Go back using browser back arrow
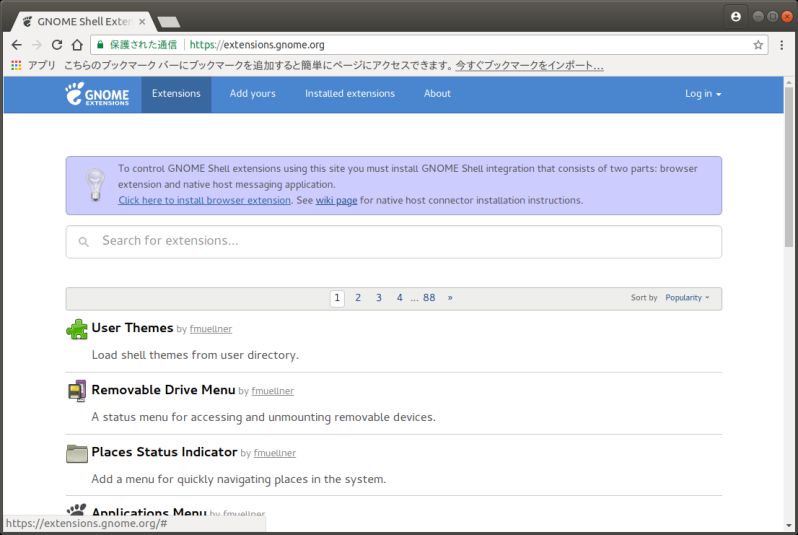The height and width of the screenshot is (535, 798). tap(16, 45)
